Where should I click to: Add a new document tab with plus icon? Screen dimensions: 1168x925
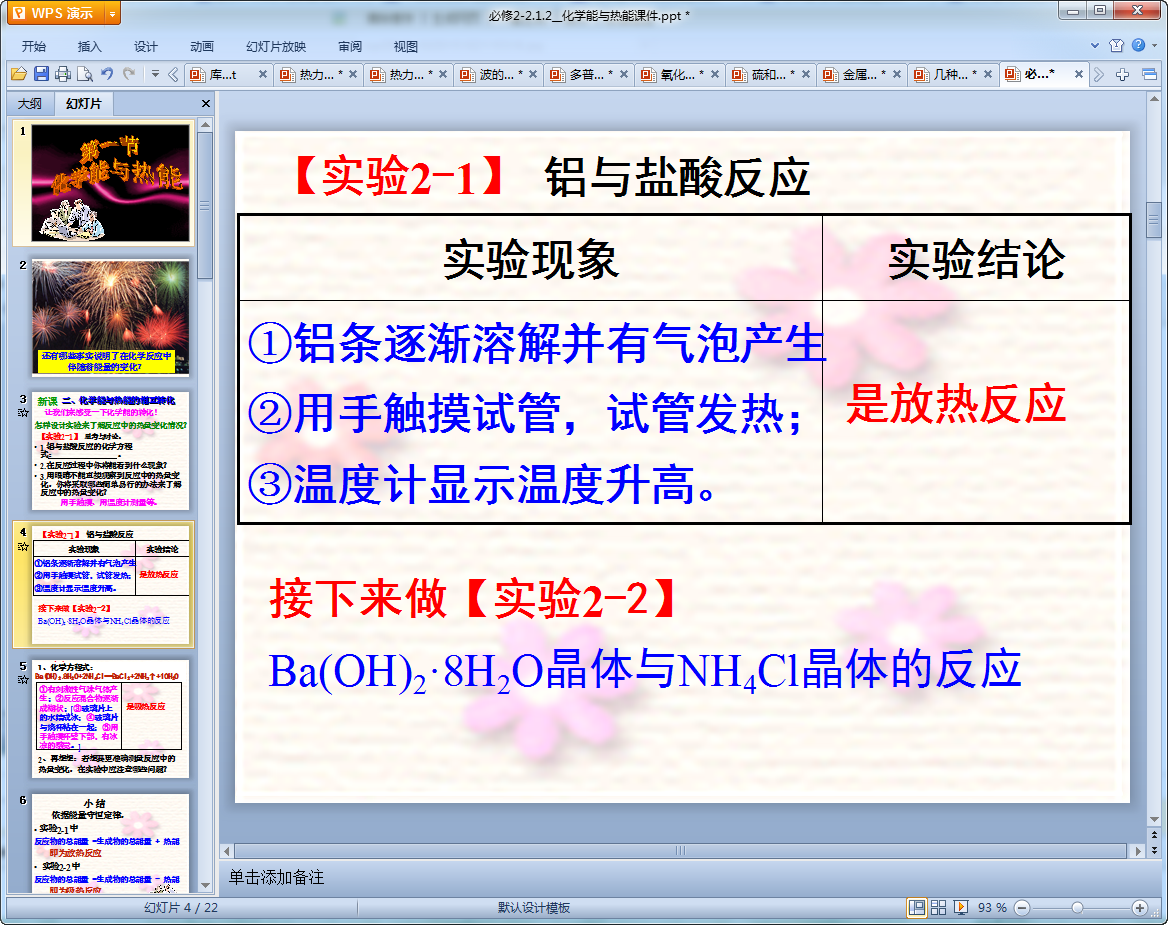pos(1122,74)
